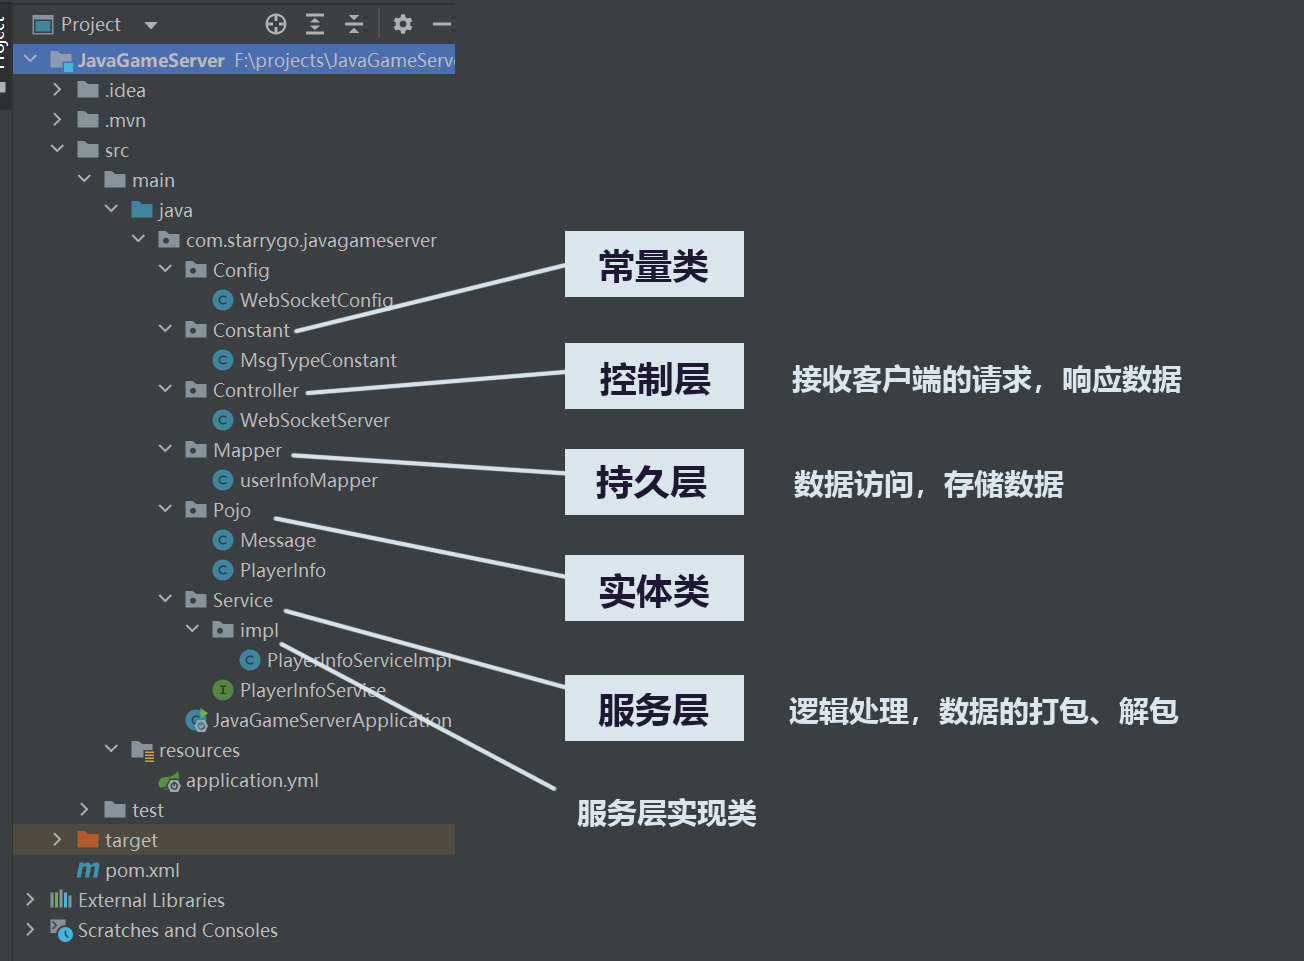Click the PlayerInfoService interface icon
The image size is (1304, 961).
pyautogui.click(x=222, y=690)
